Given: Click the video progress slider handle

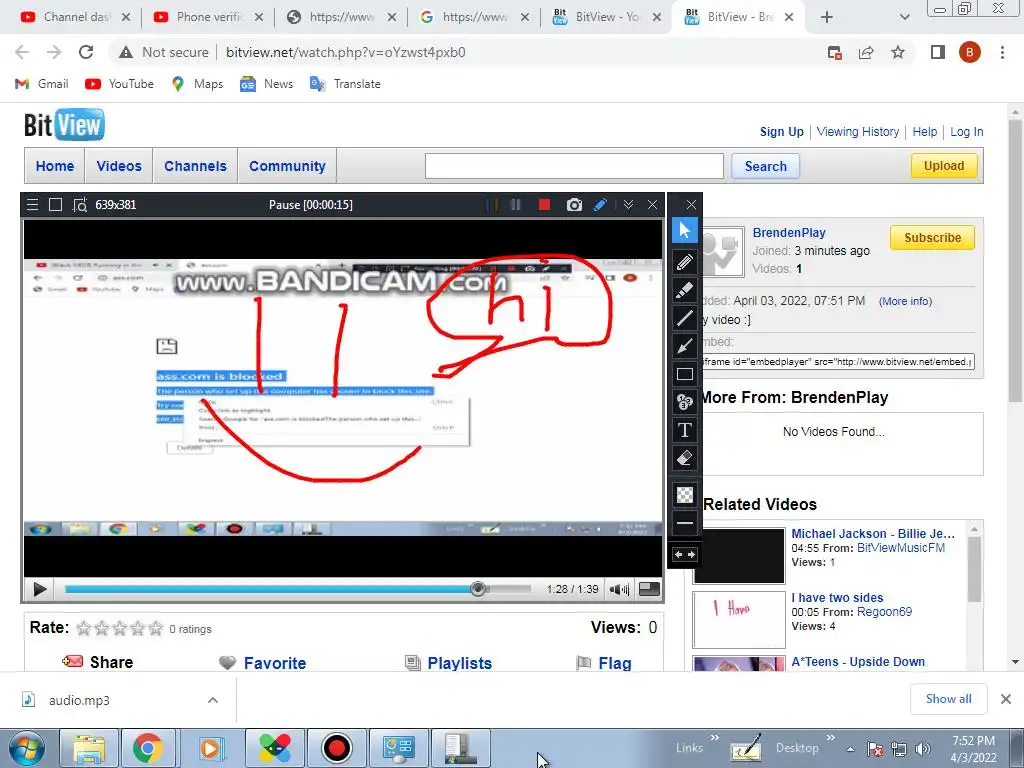Looking at the screenshot, I should (x=478, y=589).
